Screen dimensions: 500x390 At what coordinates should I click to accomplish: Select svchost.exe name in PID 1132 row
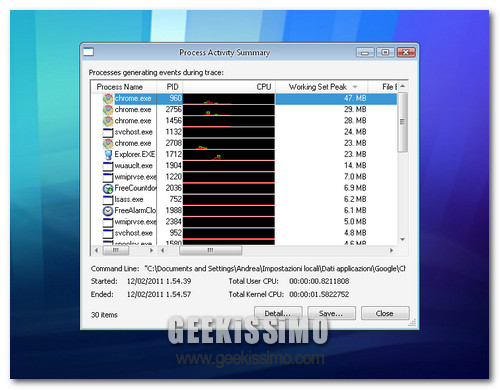point(134,132)
